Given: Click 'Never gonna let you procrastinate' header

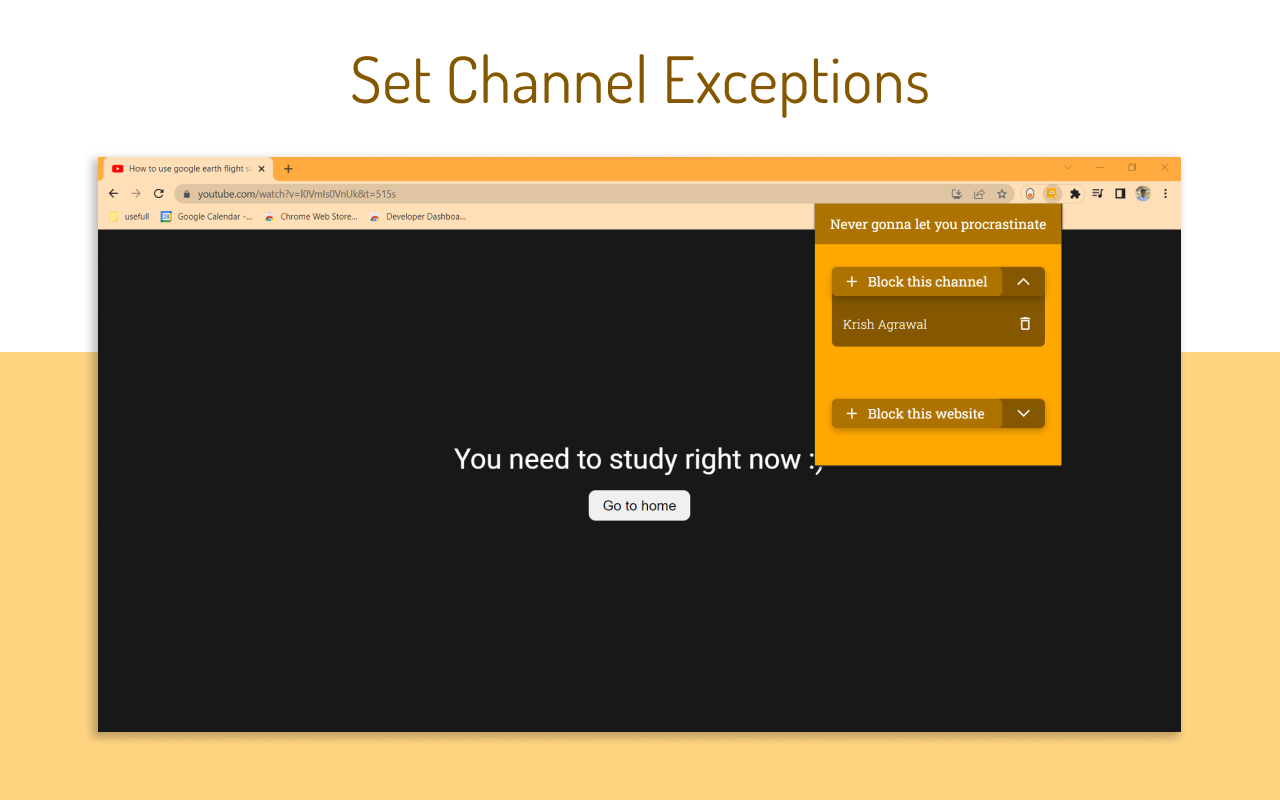Looking at the screenshot, I should point(938,224).
